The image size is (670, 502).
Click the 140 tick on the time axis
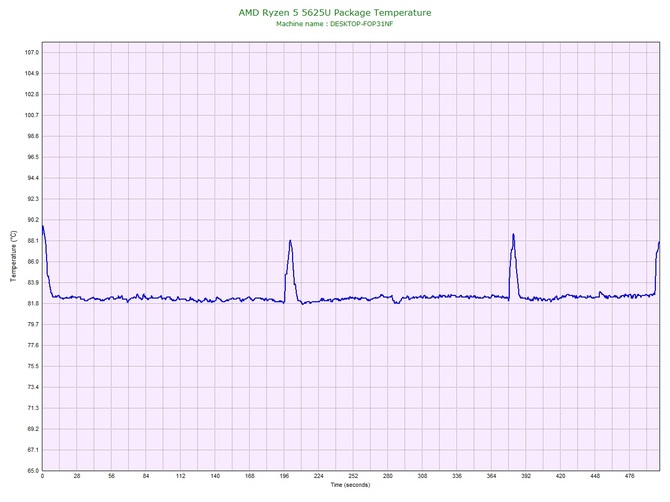tap(215, 476)
